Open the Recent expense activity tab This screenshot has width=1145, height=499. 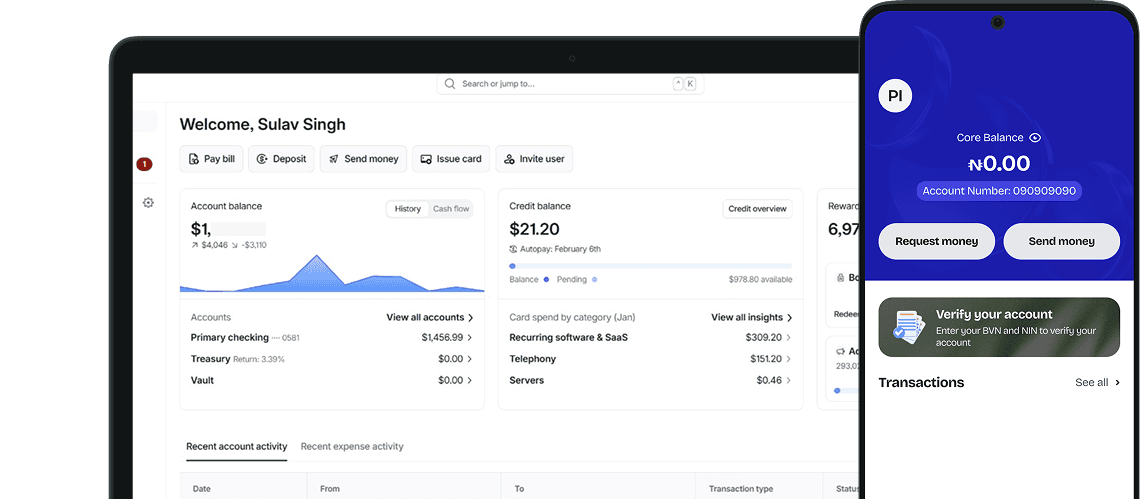click(352, 447)
